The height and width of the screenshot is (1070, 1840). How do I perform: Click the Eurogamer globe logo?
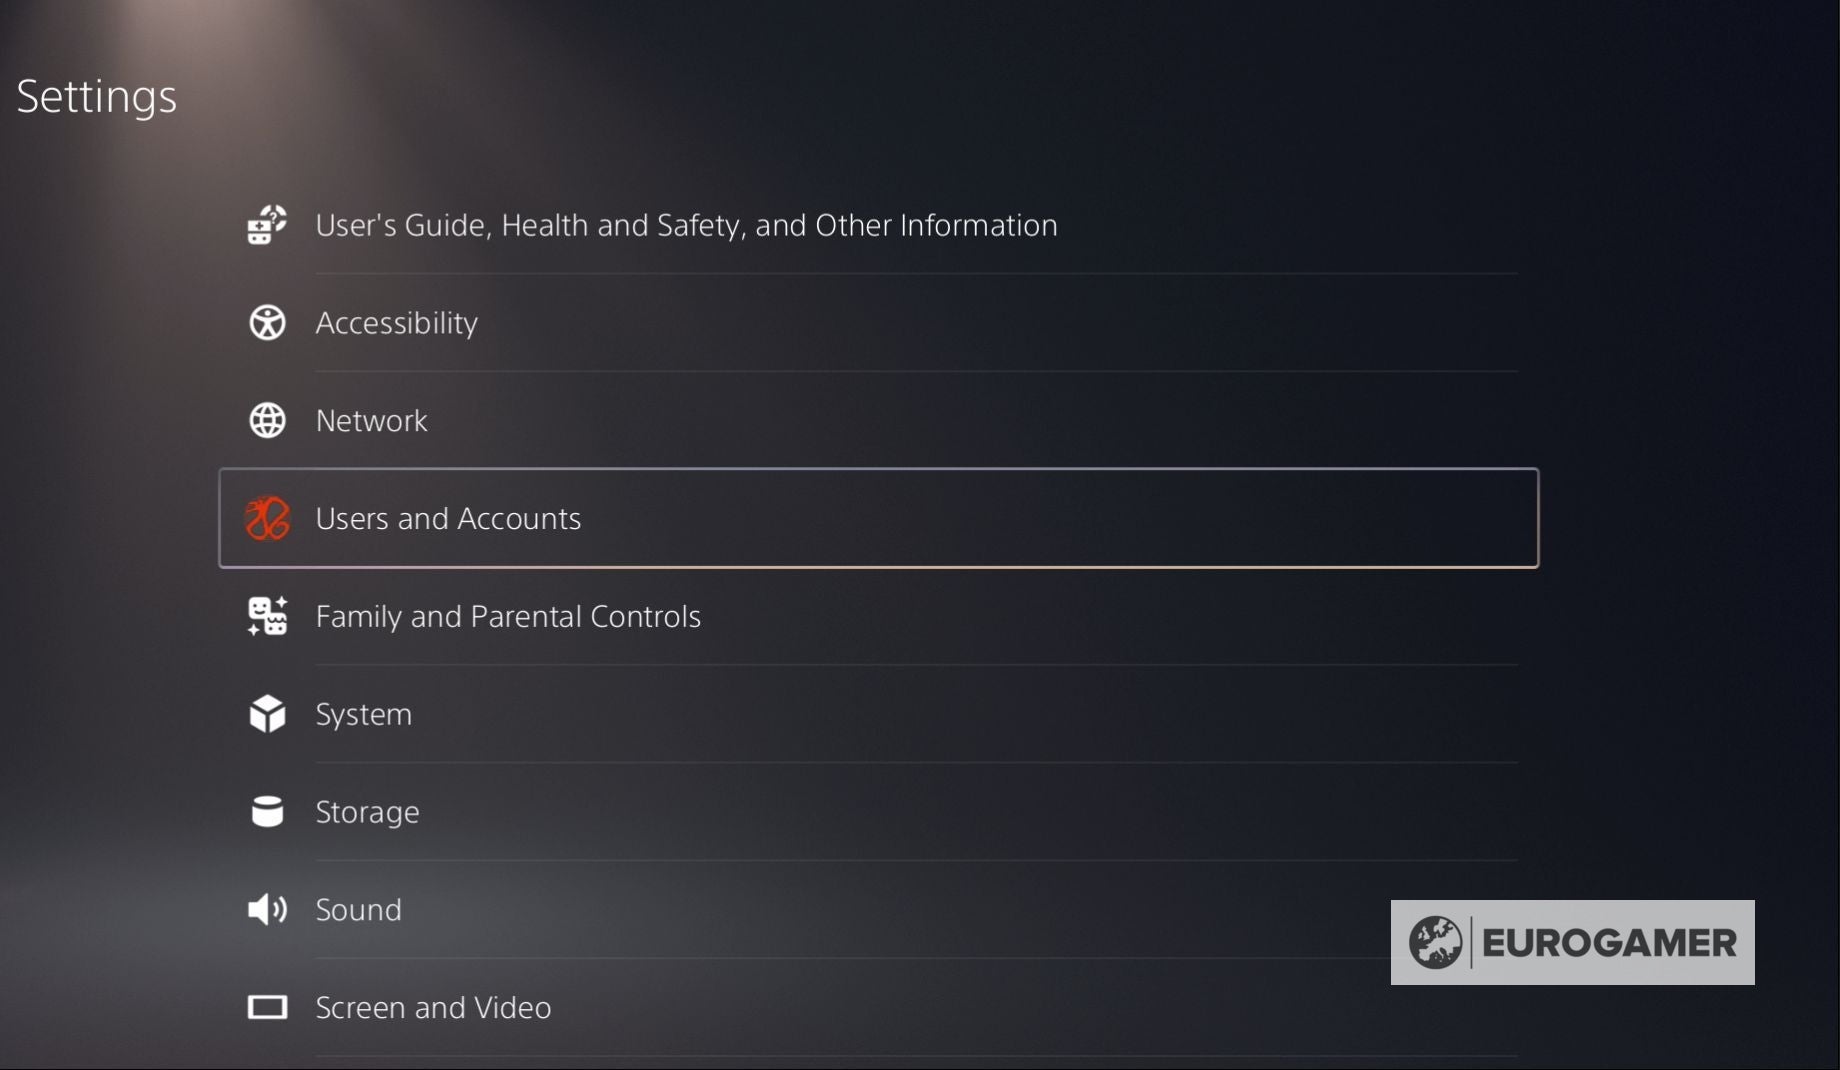pyautogui.click(x=1437, y=942)
